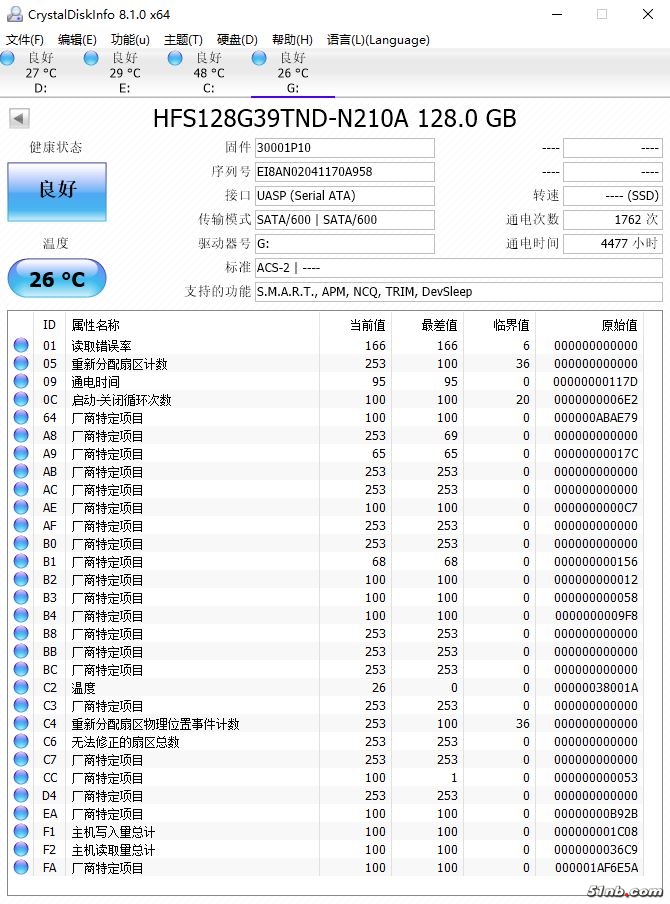Open the 主题(T) menu
This screenshot has width=670, height=904.
[183, 40]
